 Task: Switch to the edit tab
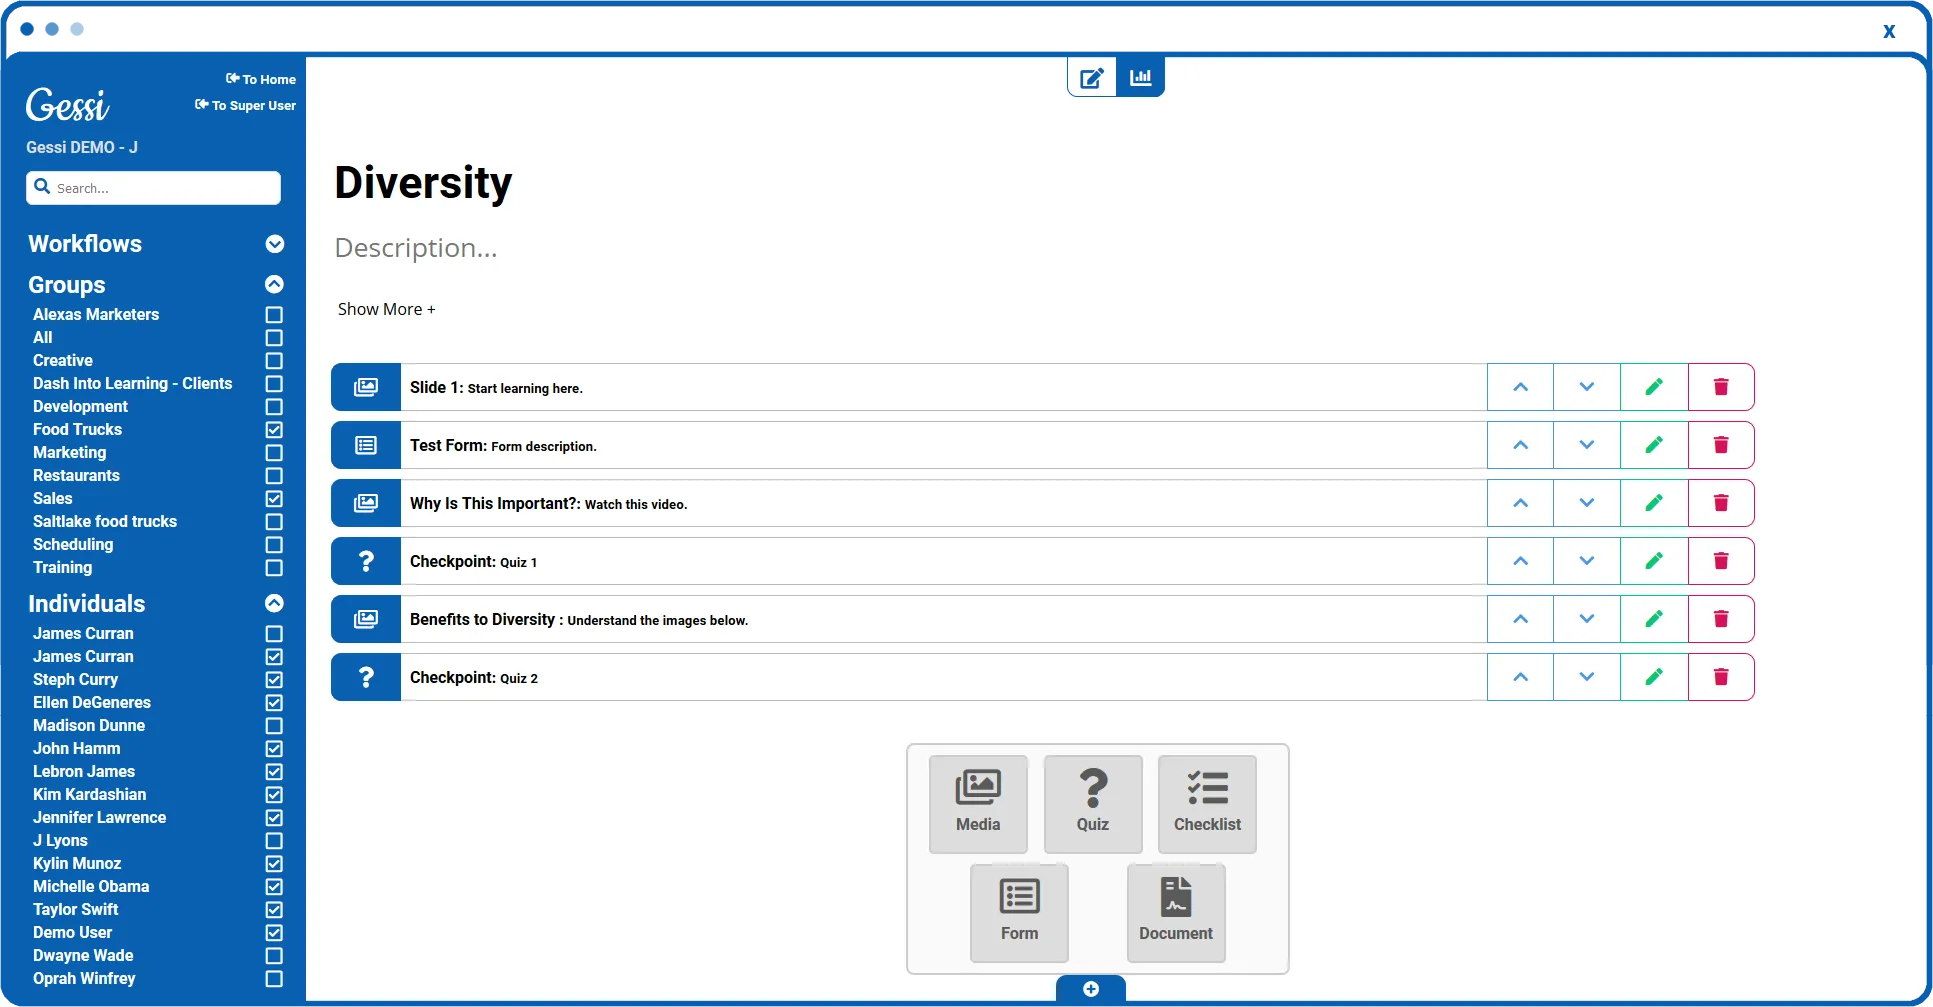coord(1092,77)
